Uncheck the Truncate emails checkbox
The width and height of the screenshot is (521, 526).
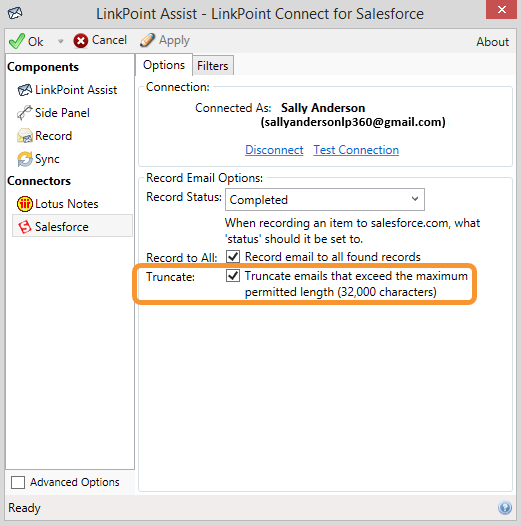tap(233, 276)
